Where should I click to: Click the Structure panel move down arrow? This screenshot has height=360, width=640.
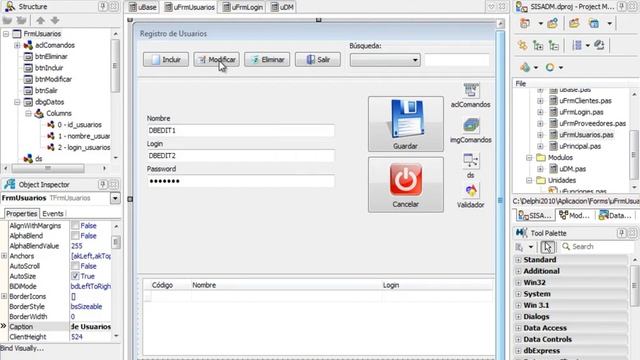click(55, 20)
